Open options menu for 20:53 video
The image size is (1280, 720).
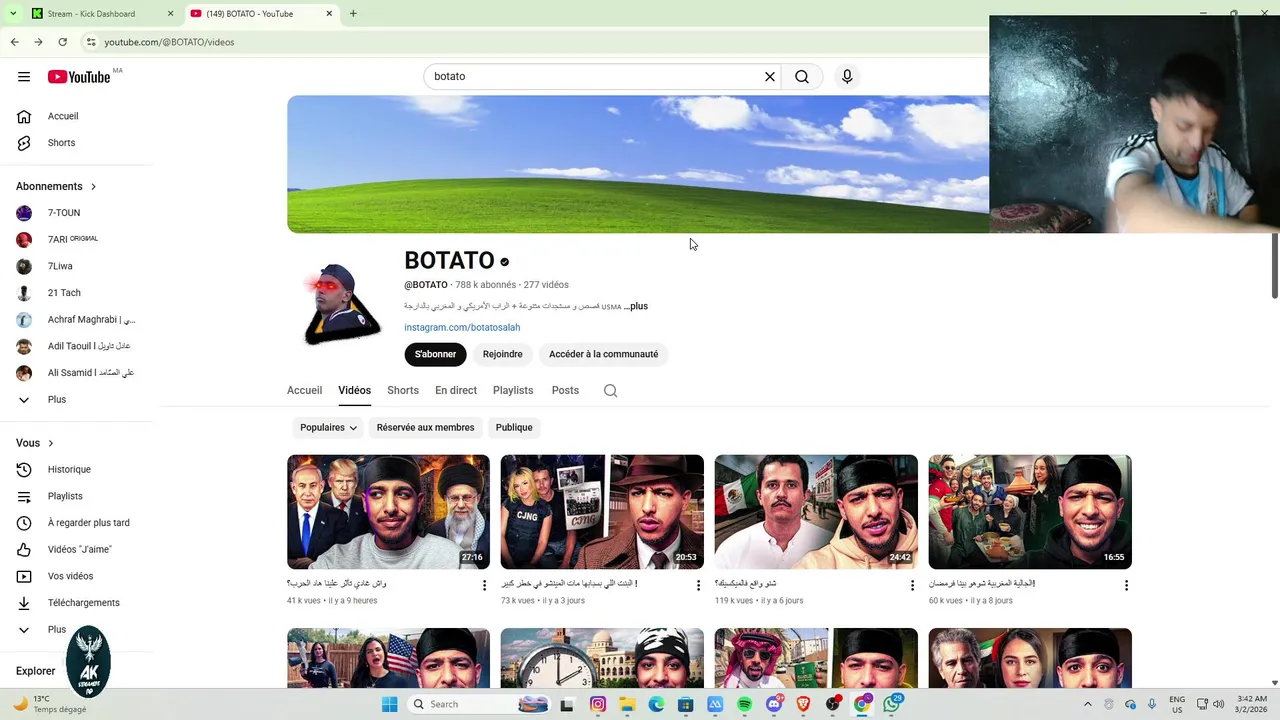click(x=698, y=585)
